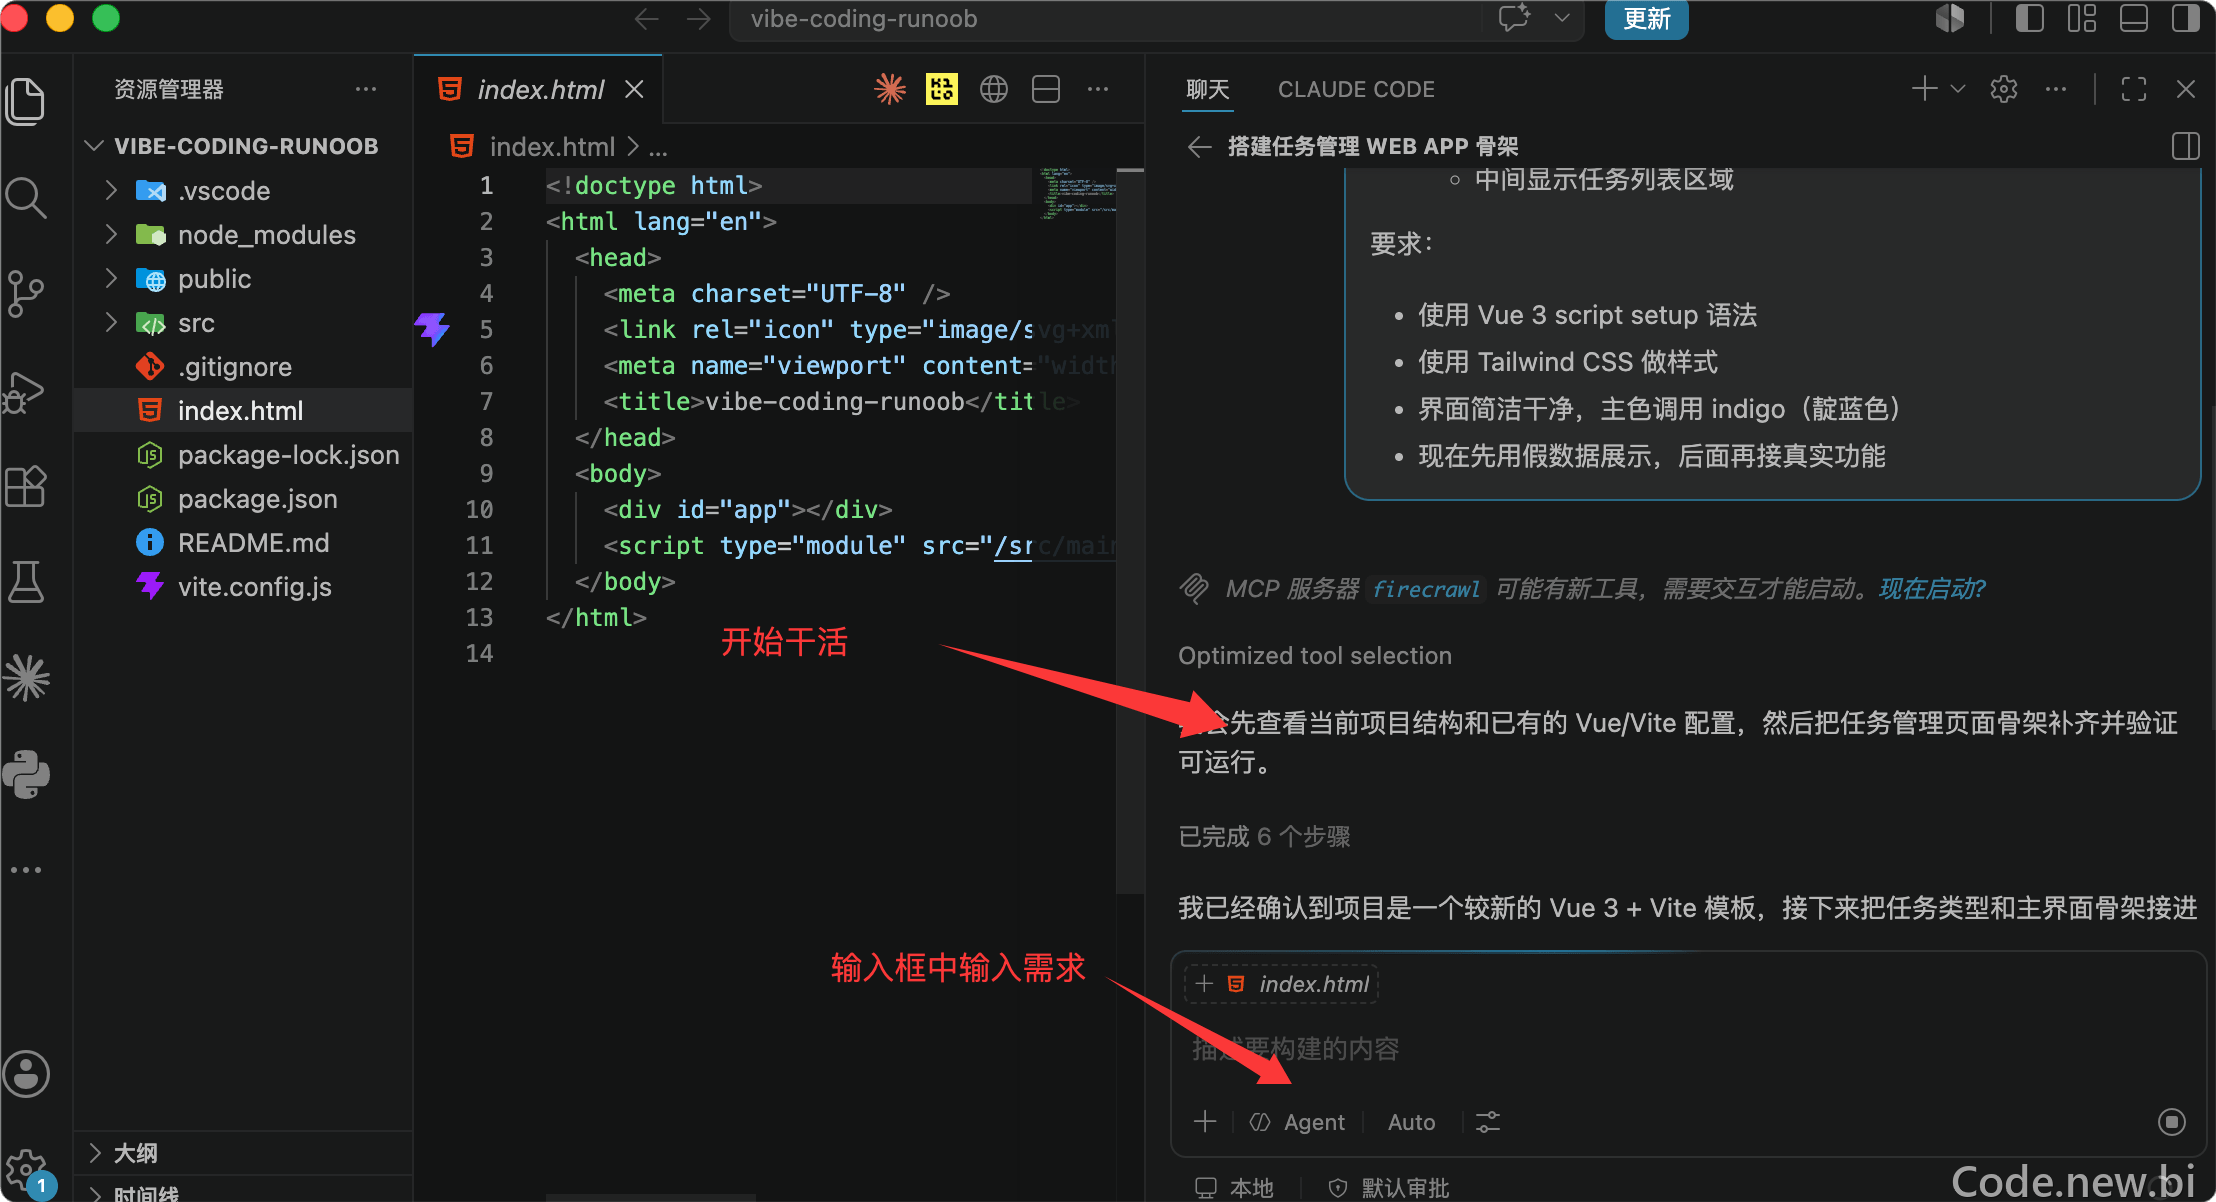Focus the 描述要构建的内容 chat input
The width and height of the screenshot is (2216, 1202).
point(1688,1049)
